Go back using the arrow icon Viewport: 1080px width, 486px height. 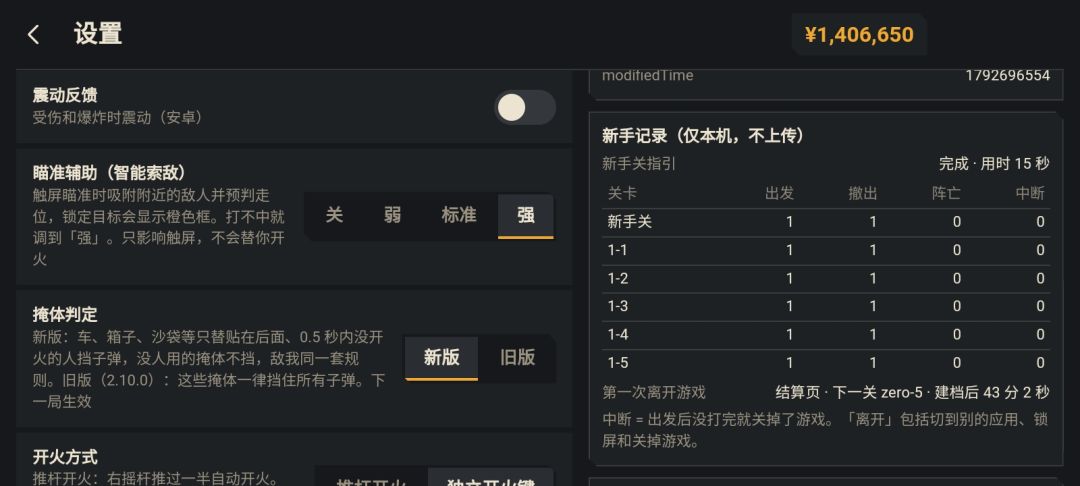coord(33,34)
